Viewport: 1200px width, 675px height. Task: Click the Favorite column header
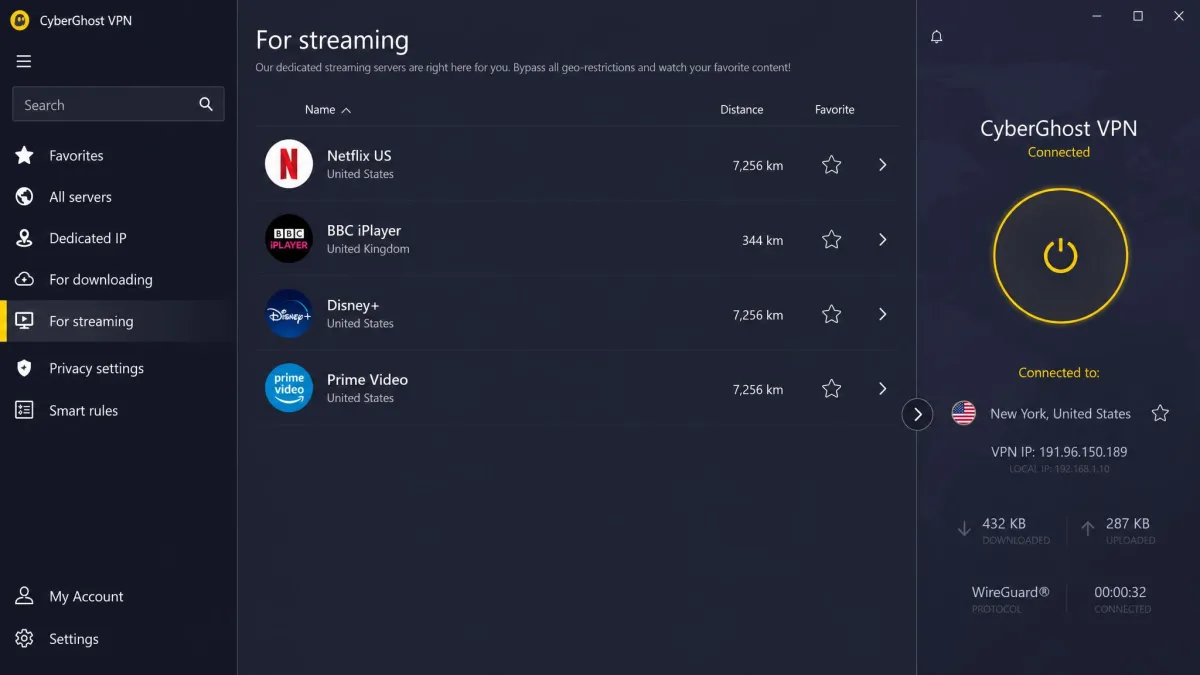tap(834, 110)
